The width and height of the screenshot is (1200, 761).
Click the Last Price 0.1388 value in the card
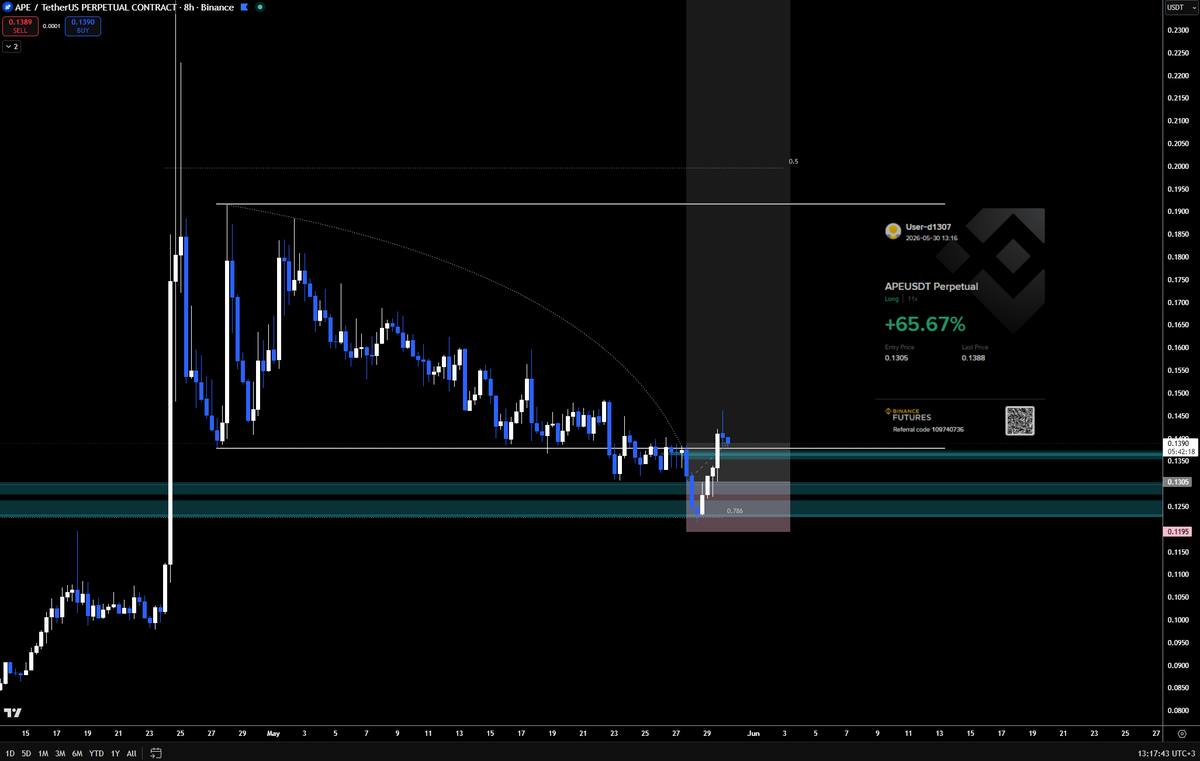coord(974,357)
